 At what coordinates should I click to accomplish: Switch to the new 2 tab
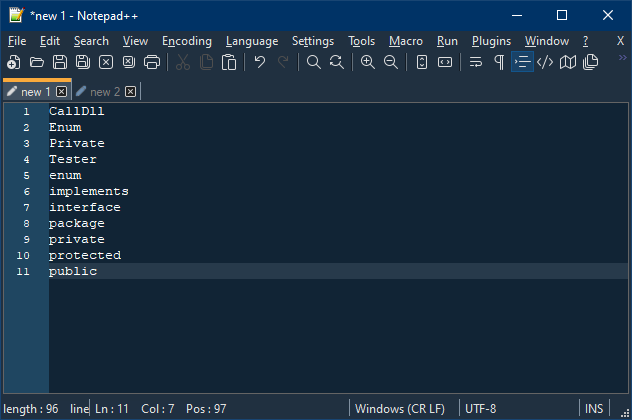[105, 92]
